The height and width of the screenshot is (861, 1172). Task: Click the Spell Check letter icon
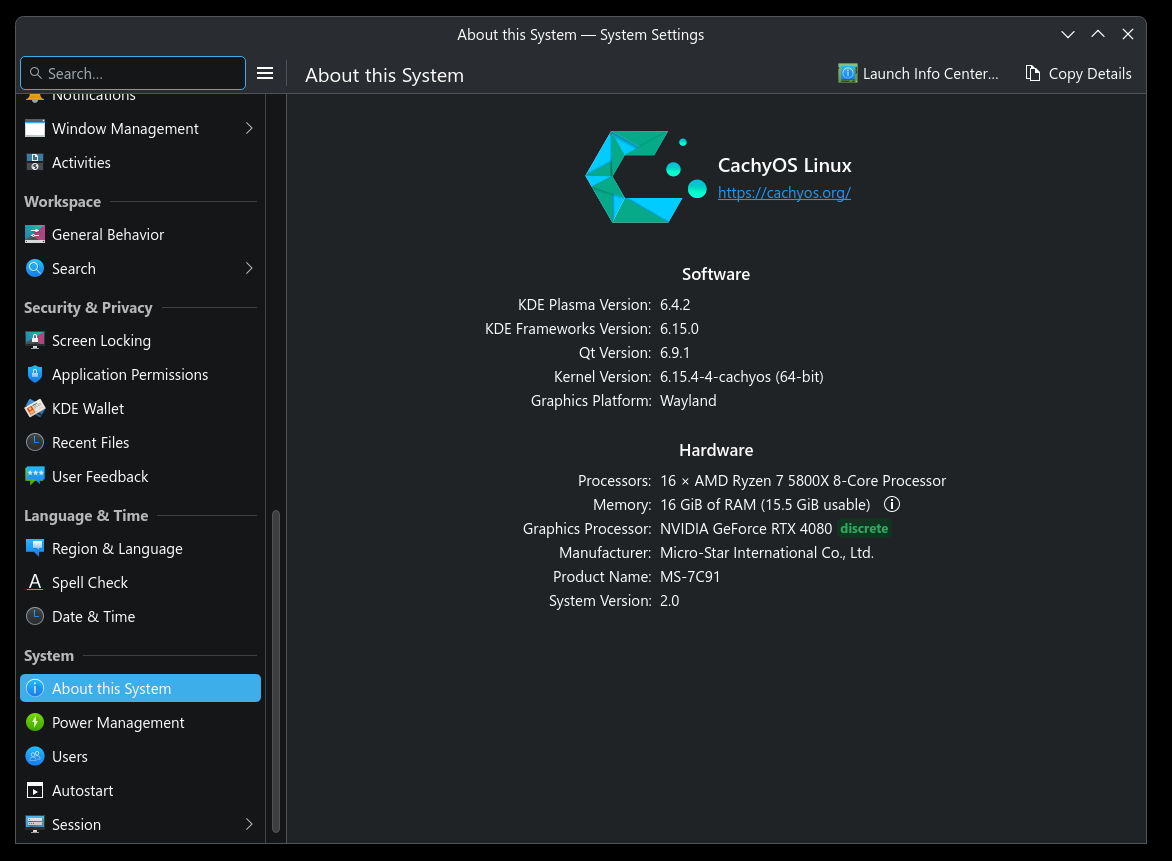[35, 583]
